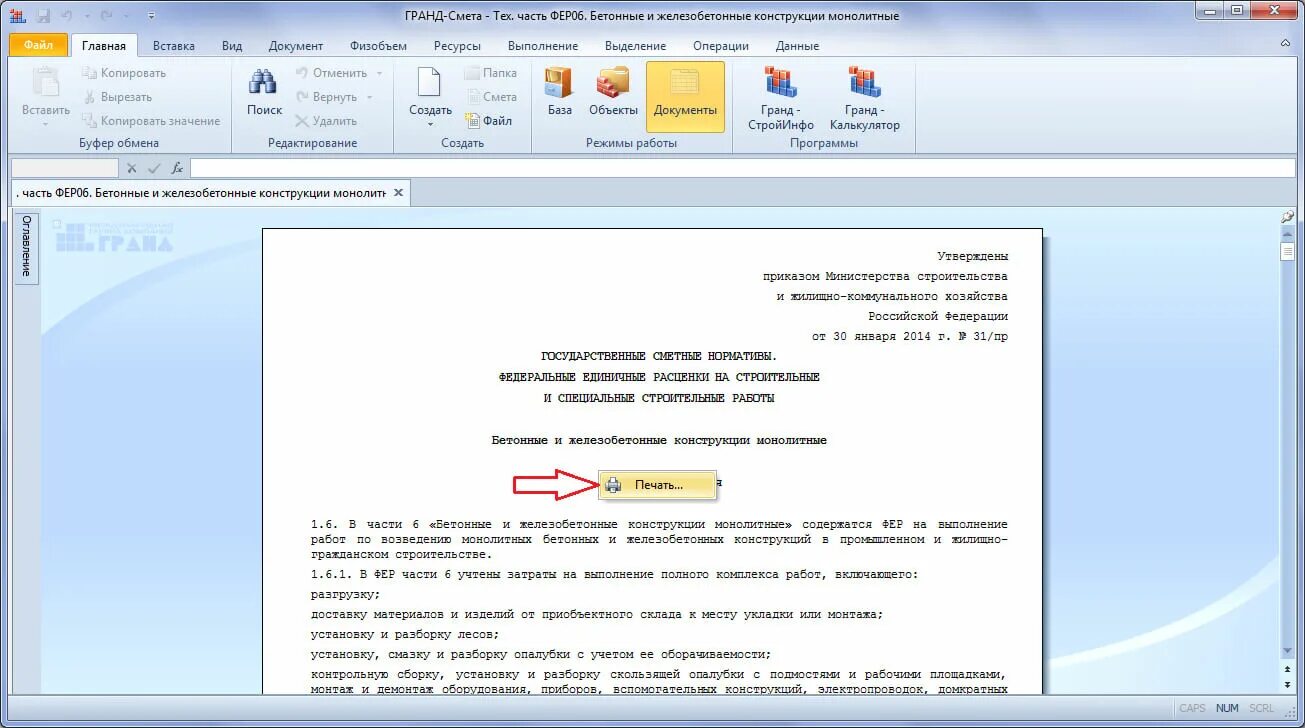This screenshot has height=728, width=1305.
Task: Click Копировать значение button
Action: pos(151,121)
